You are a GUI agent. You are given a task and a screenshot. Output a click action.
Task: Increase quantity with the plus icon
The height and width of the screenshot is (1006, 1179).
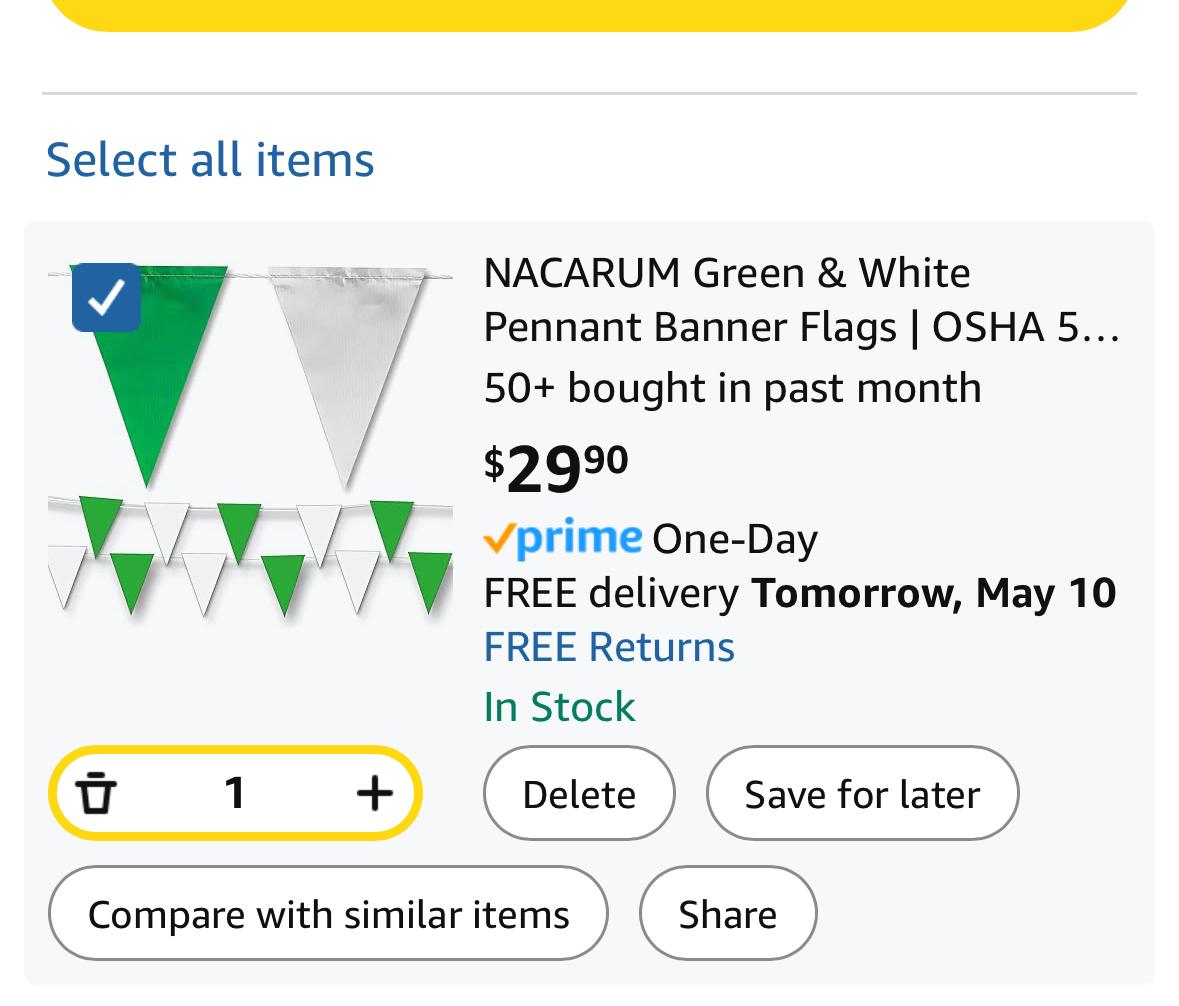click(x=374, y=793)
